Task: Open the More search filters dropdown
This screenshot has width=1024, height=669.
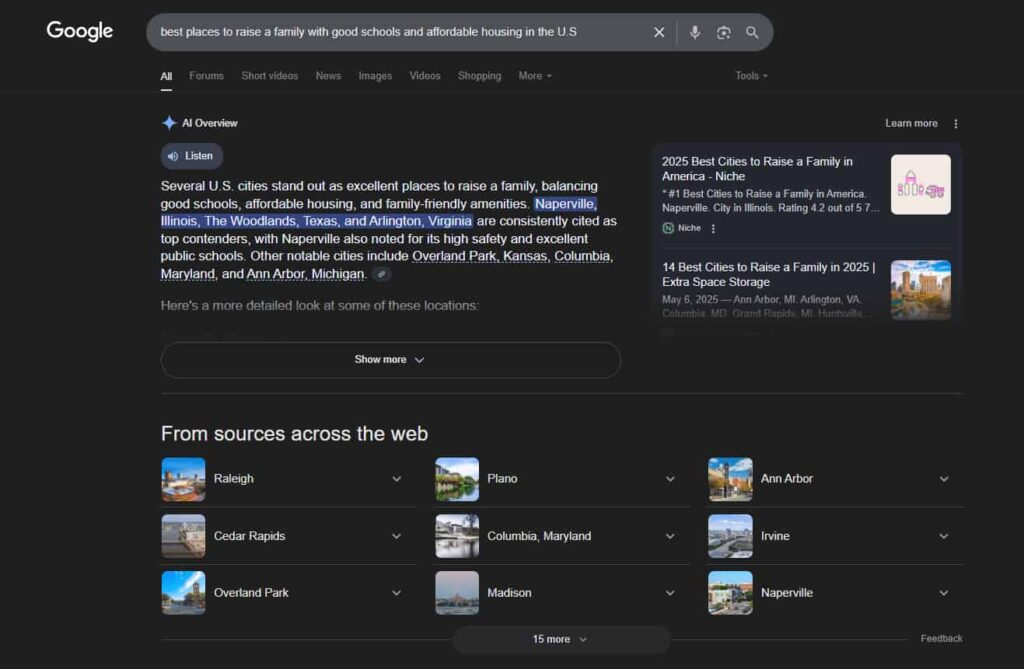Action: 536,76
